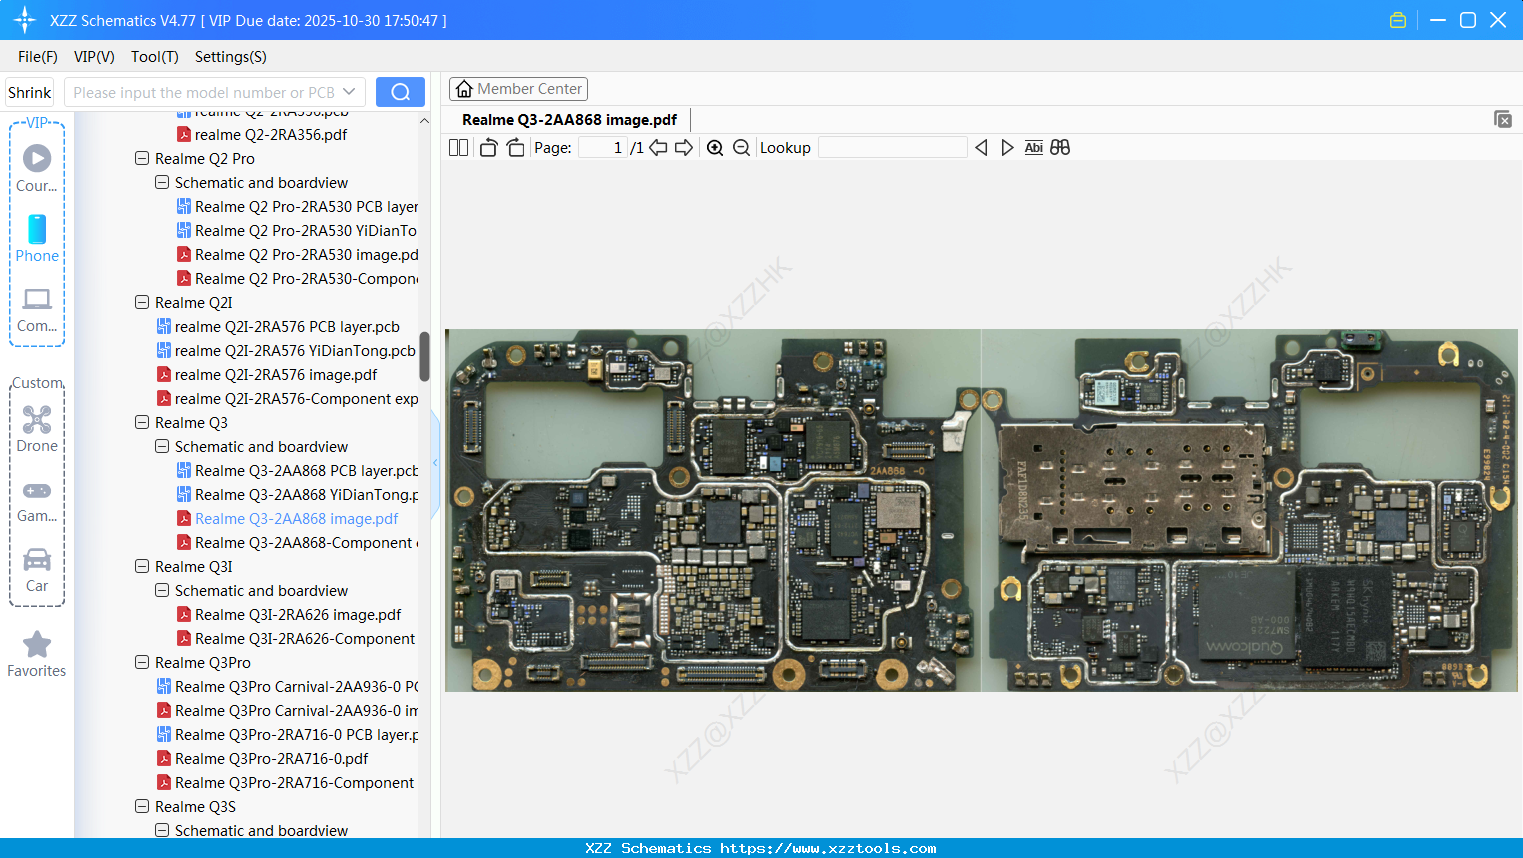Go to next page arrow
The width and height of the screenshot is (1523, 858).
pyautogui.click(x=684, y=148)
